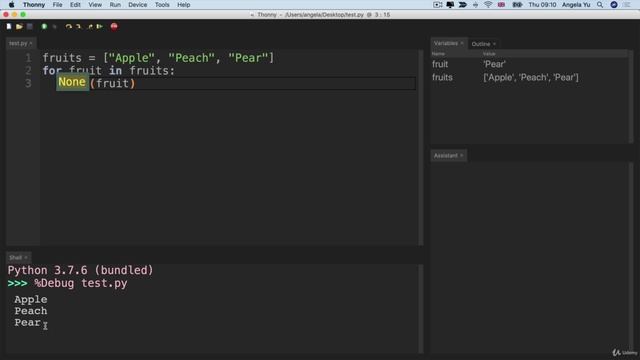Click the %Debug test.py shell command

[x=81, y=283]
